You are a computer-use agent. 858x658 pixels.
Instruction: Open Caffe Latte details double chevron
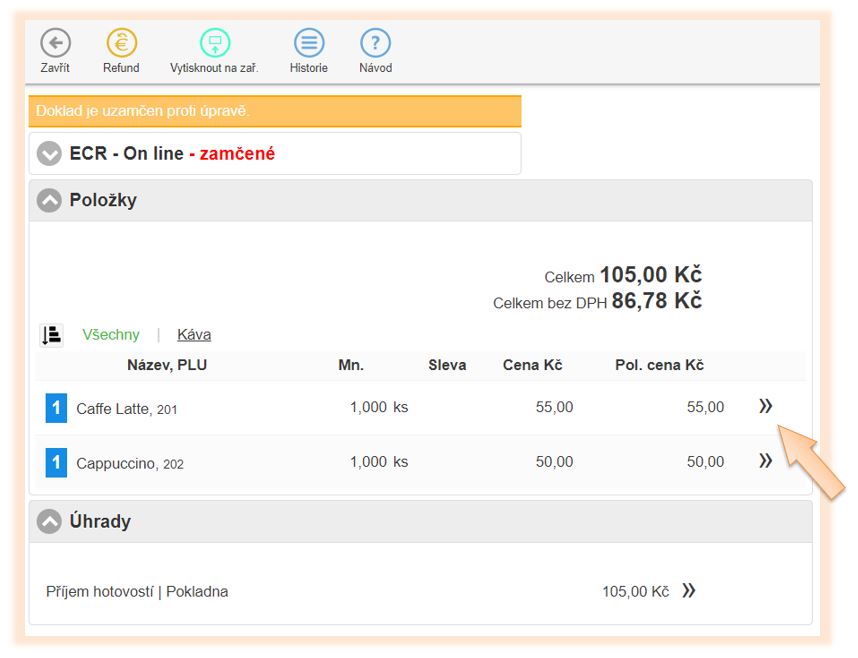click(766, 406)
